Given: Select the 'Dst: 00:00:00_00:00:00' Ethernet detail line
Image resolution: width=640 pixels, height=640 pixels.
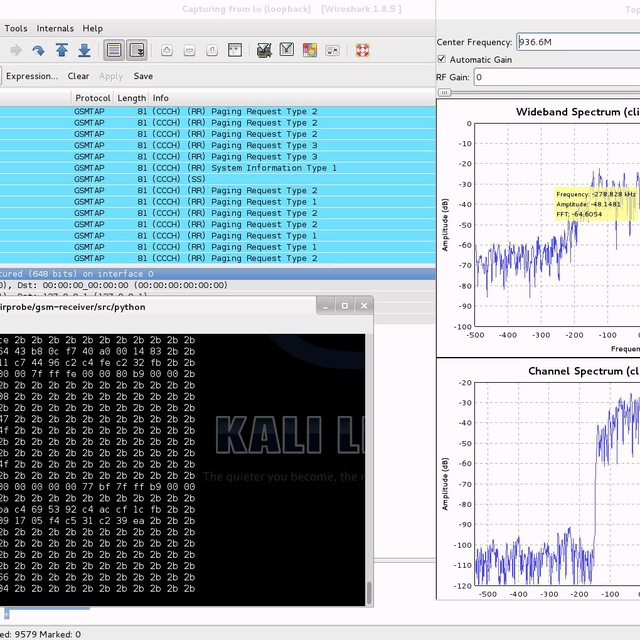Looking at the screenshot, I should point(217,285).
